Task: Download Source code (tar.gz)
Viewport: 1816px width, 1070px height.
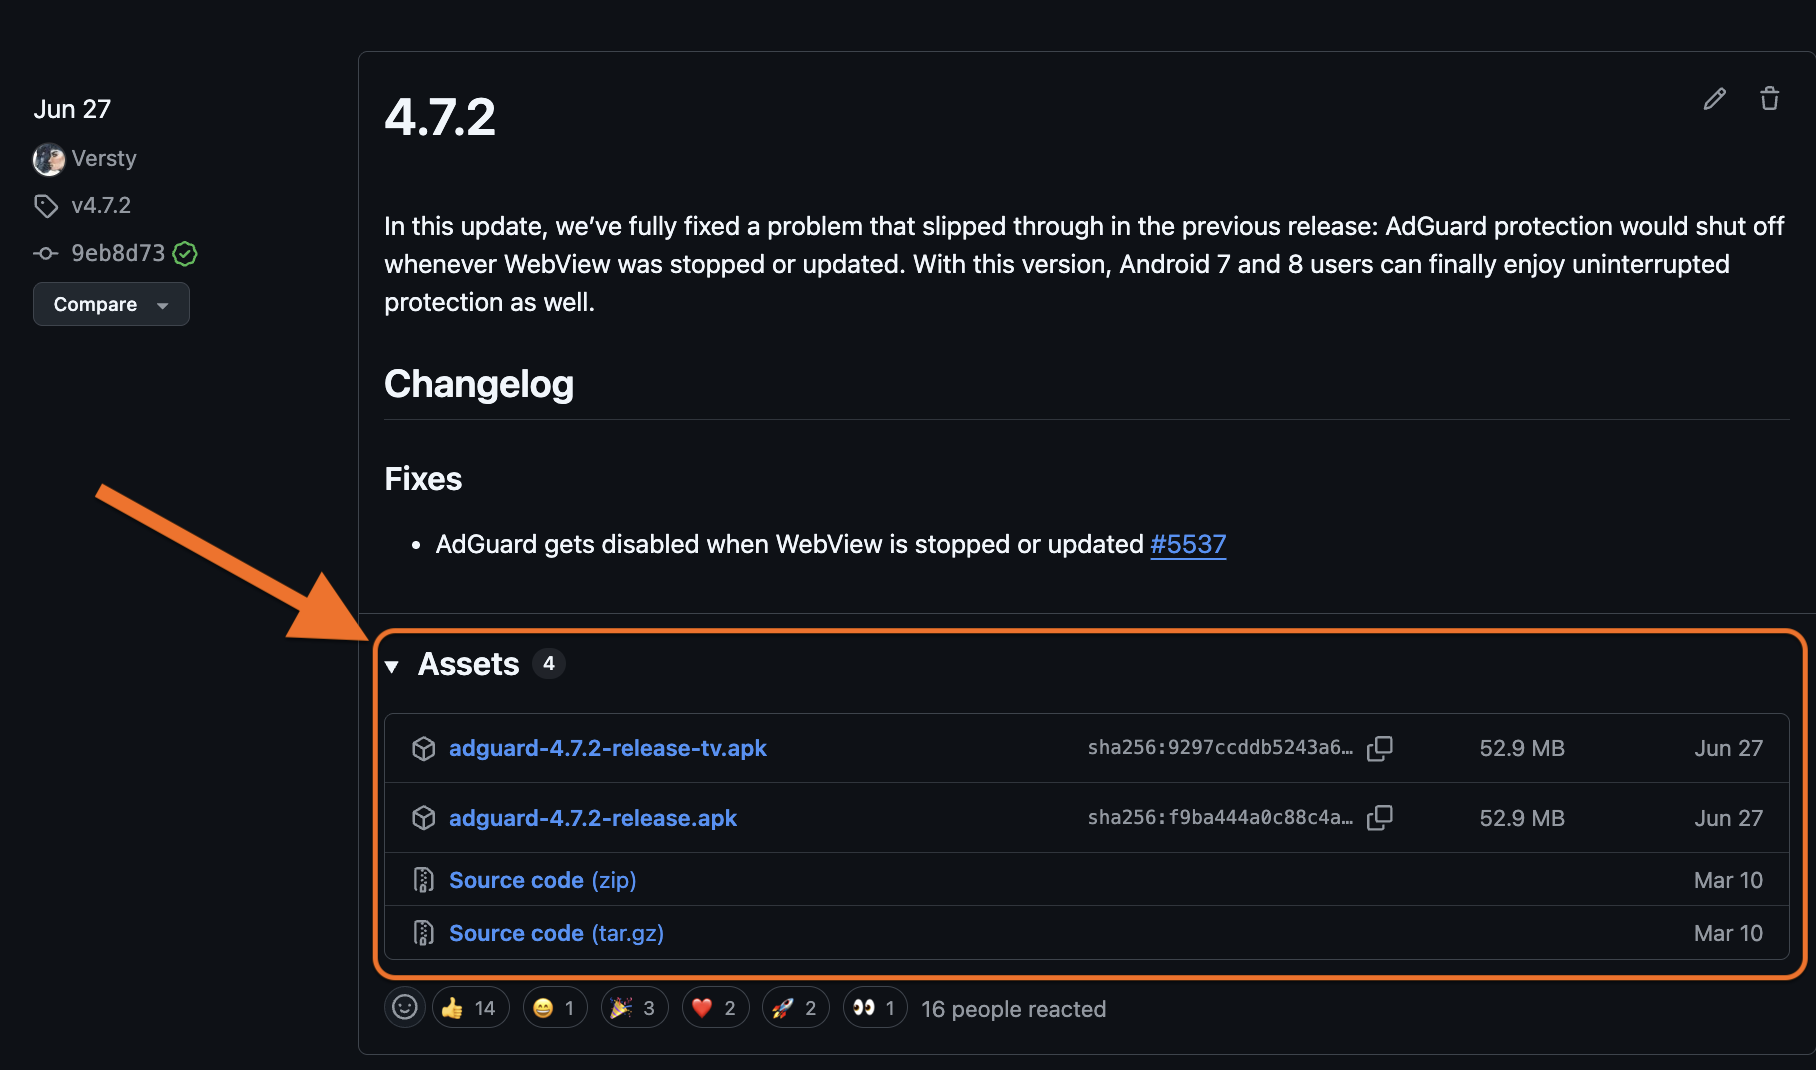Action: coord(556,933)
